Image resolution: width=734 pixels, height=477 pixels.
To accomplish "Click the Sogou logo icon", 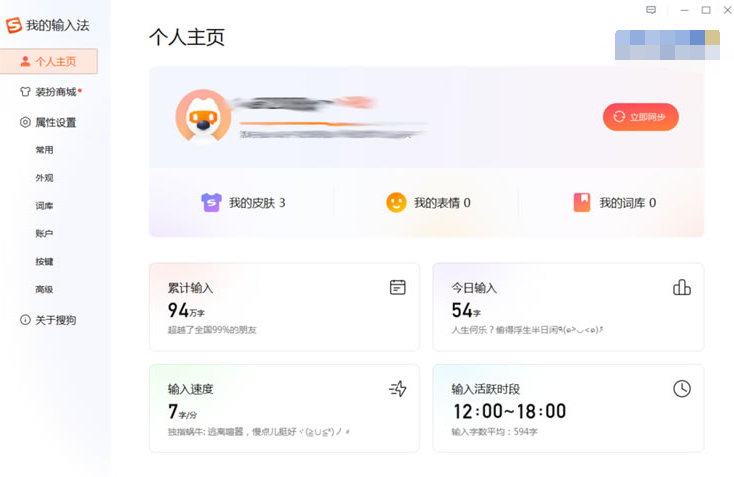I will point(14,25).
